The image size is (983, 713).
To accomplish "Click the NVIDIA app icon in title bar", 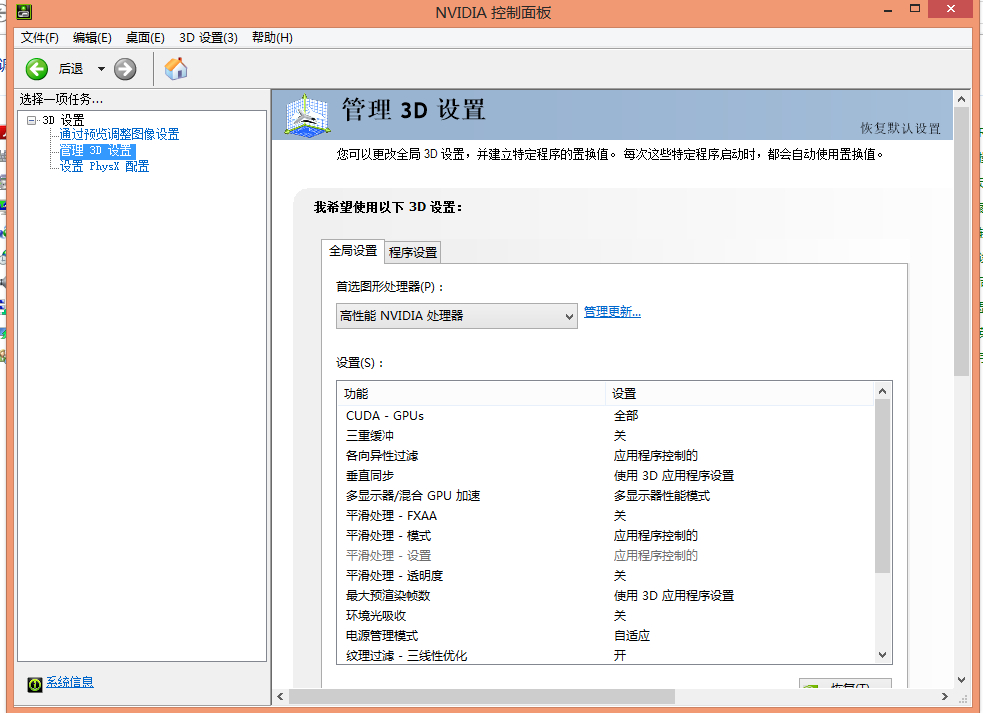I will click(x=23, y=11).
